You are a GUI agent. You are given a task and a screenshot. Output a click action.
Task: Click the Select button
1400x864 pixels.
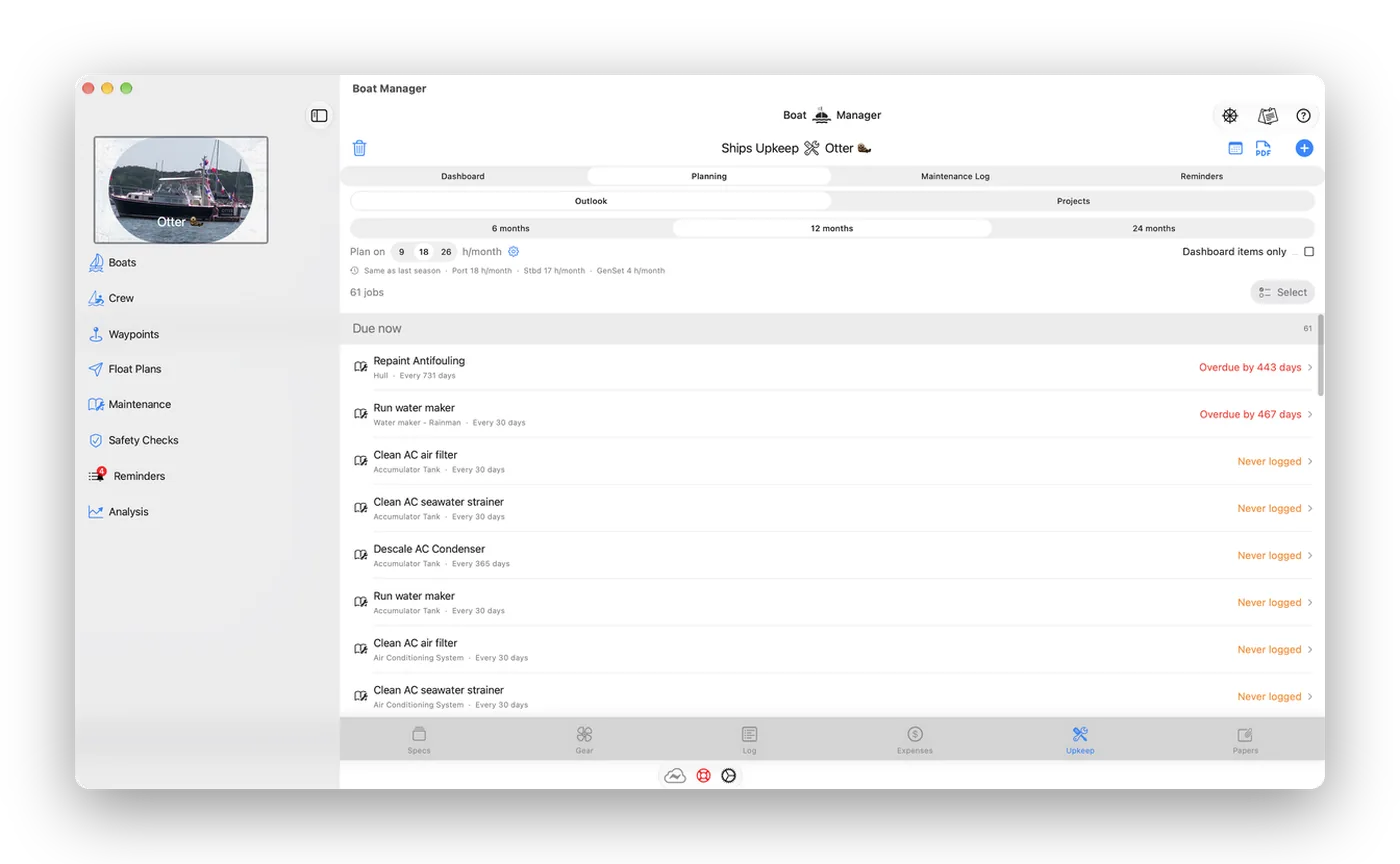pos(1282,292)
